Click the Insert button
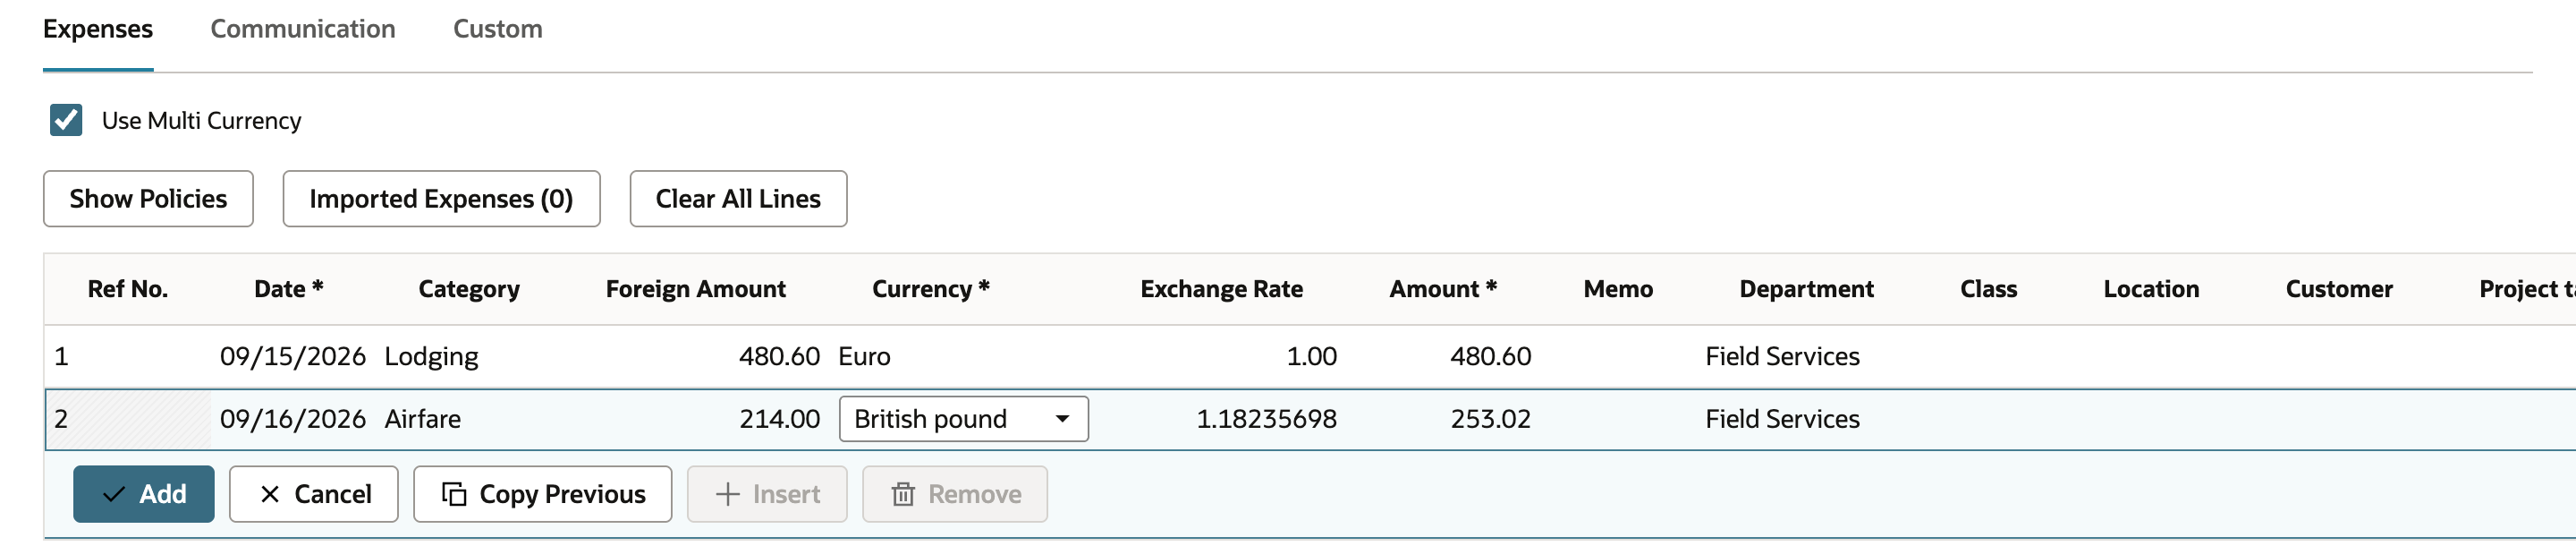Screen dimensions: 2576x546 coord(767,494)
